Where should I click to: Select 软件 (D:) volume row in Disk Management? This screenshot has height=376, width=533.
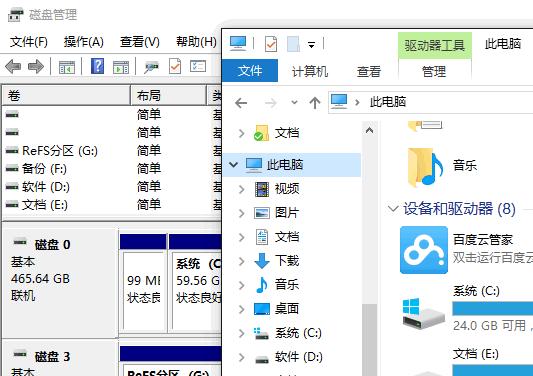coord(46,186)
